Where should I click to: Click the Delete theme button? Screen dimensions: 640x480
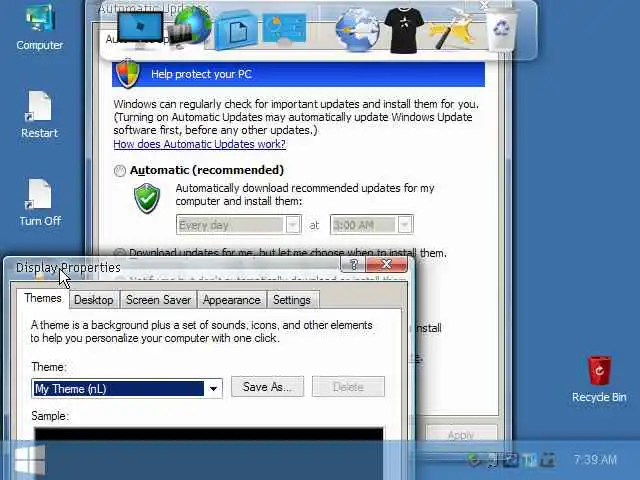[348, 387]
